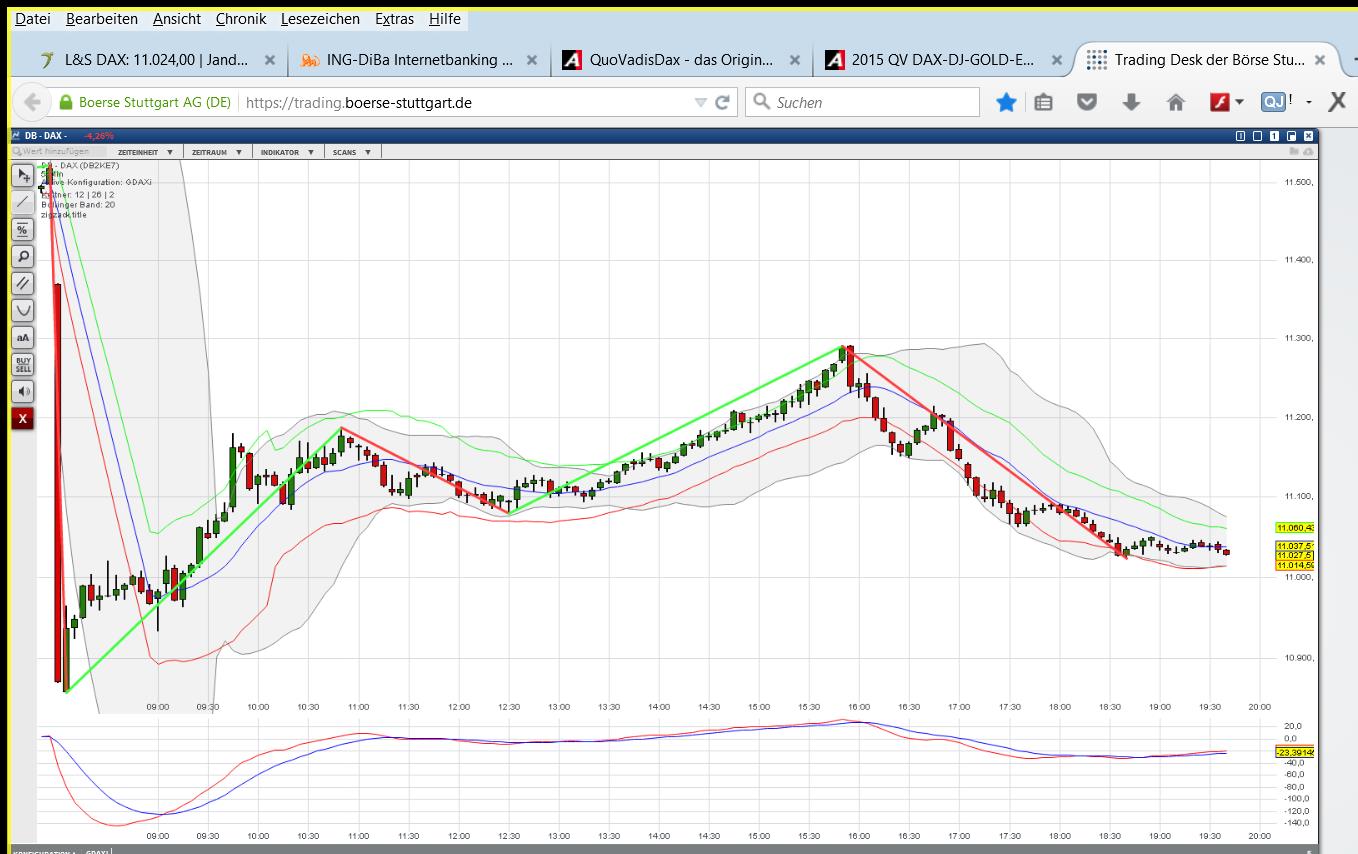Click the back navigation arrow

click(x=32, y=101)
